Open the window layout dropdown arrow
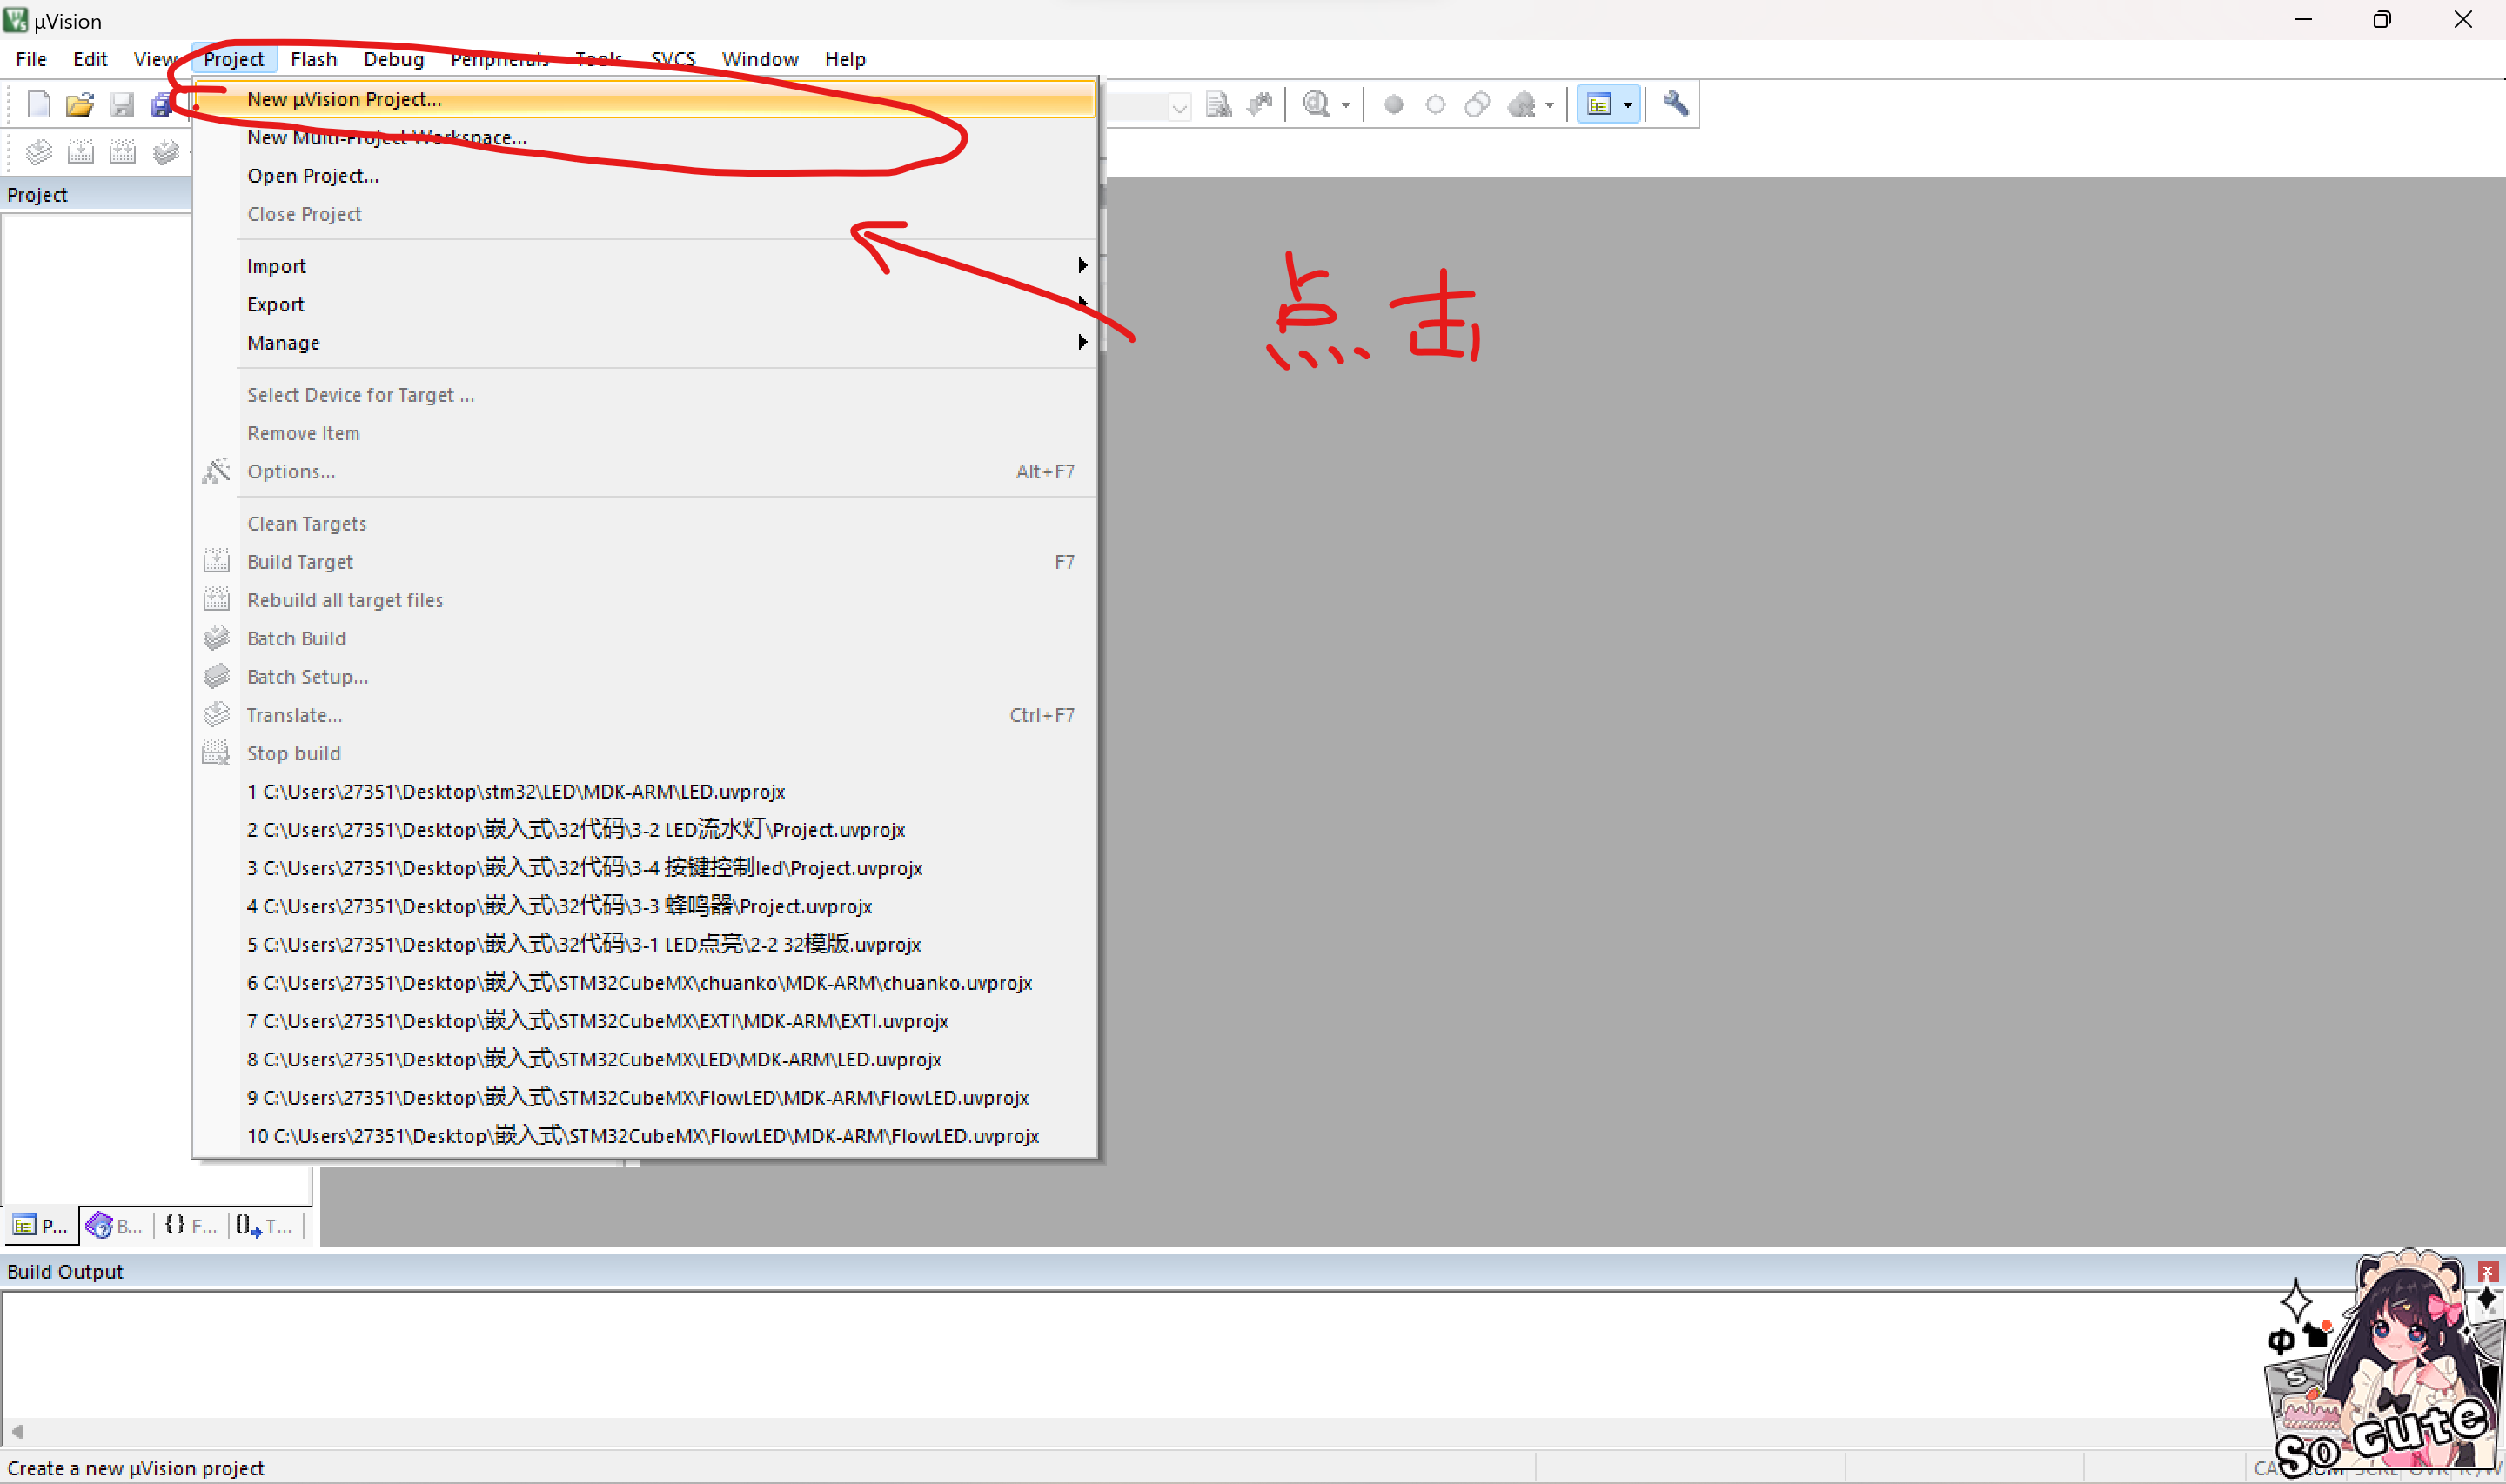The height and width of the screenshot is (1484, 2506). [x=1628, y=104]
